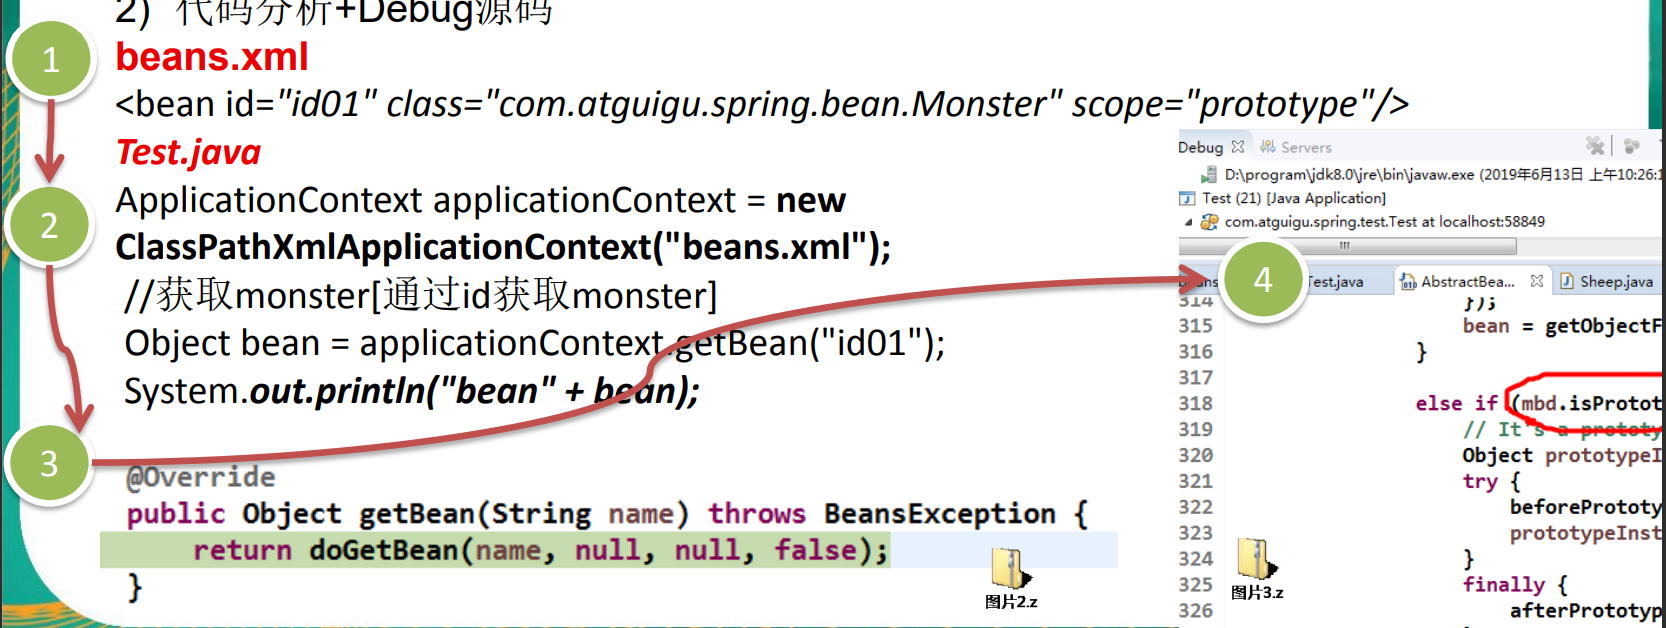This screenshot has width=1666, height=628.
Task: Click the com.atguigu.spring.test.Test debug target icon
Action: [1209, 222]
